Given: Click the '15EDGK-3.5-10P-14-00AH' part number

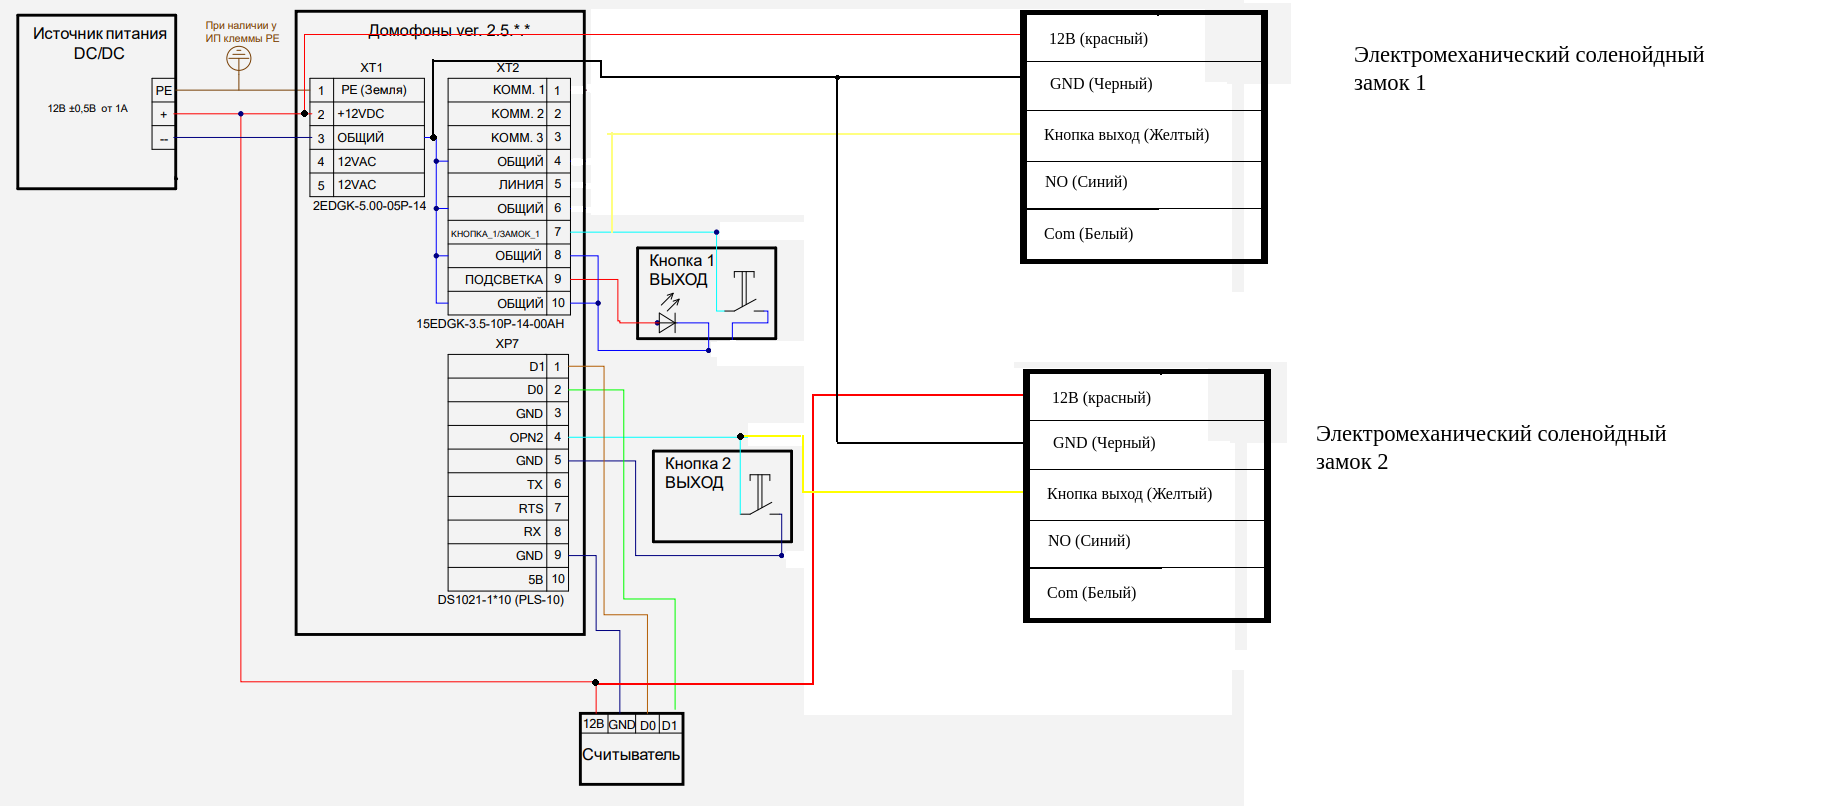Looking at the screenshot, I should (x=490, y=324).
